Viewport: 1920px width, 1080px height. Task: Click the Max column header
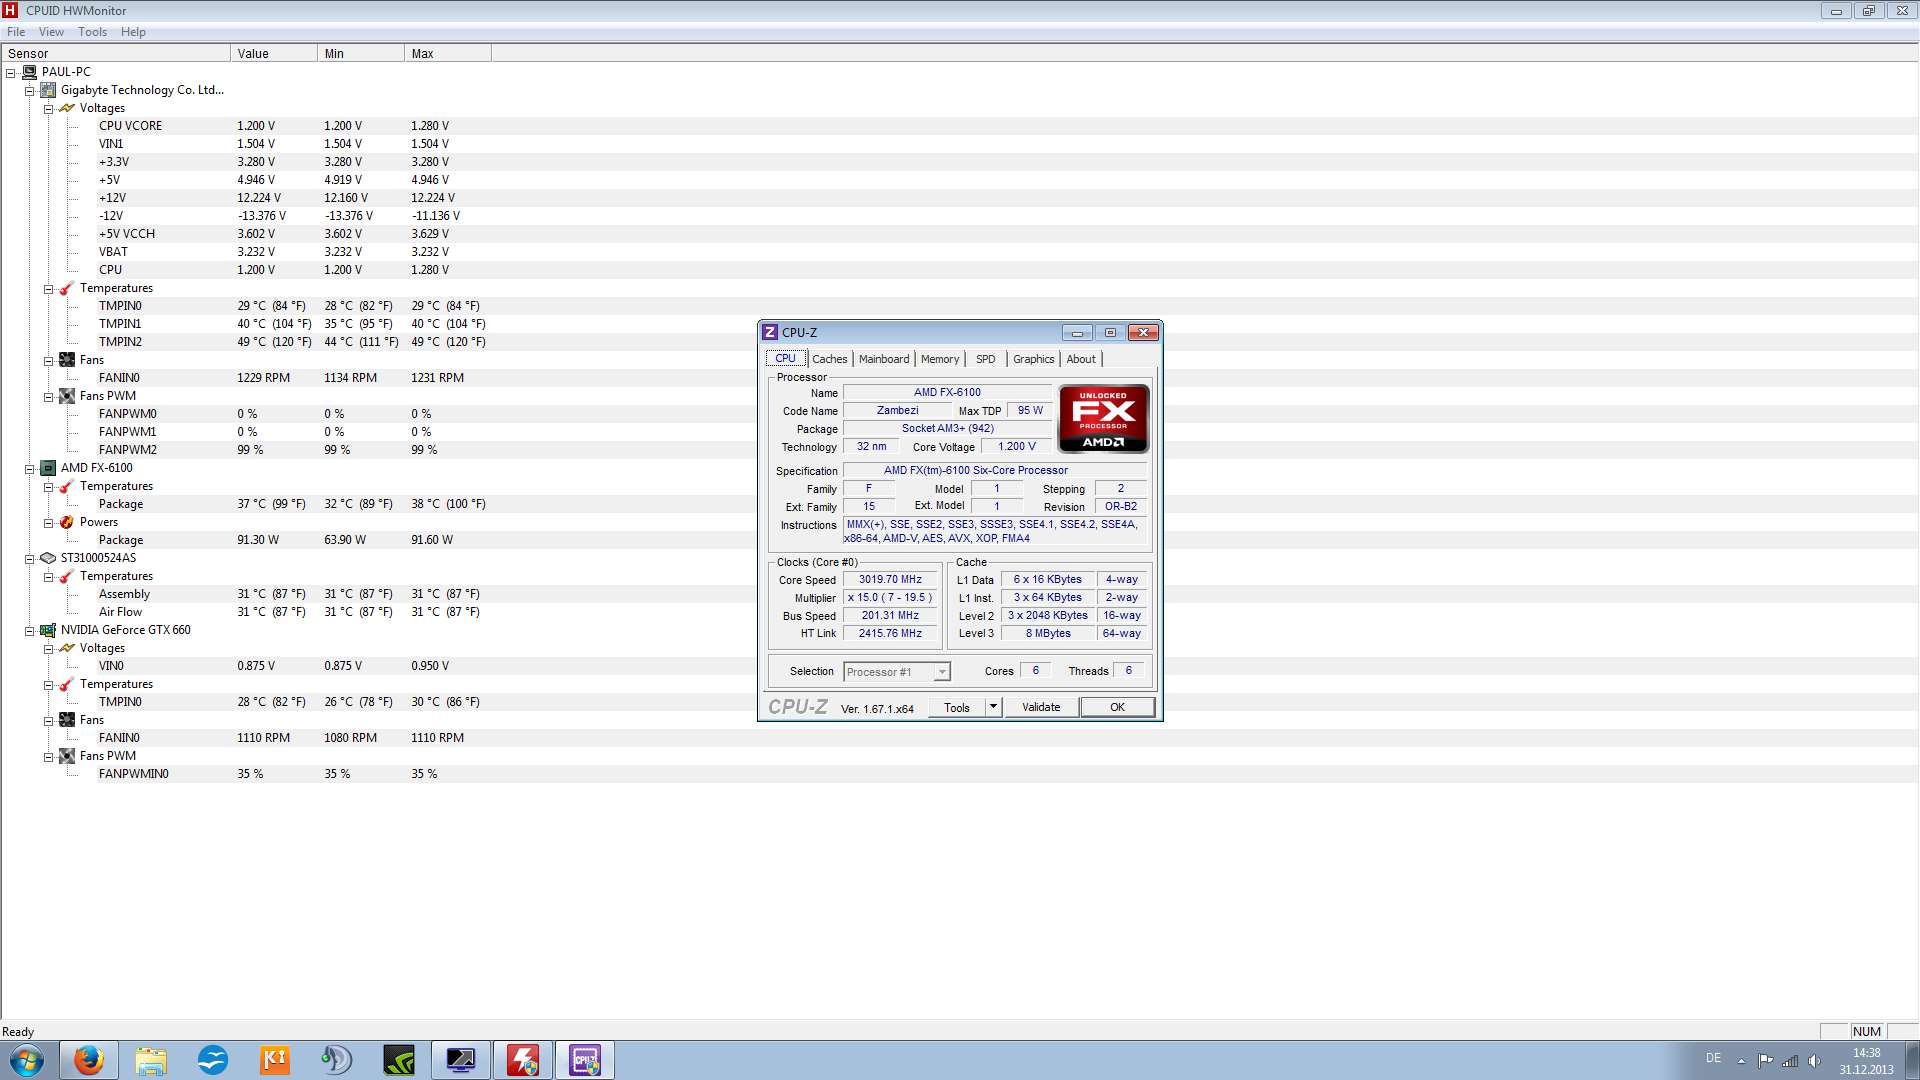tap(423, 54)
